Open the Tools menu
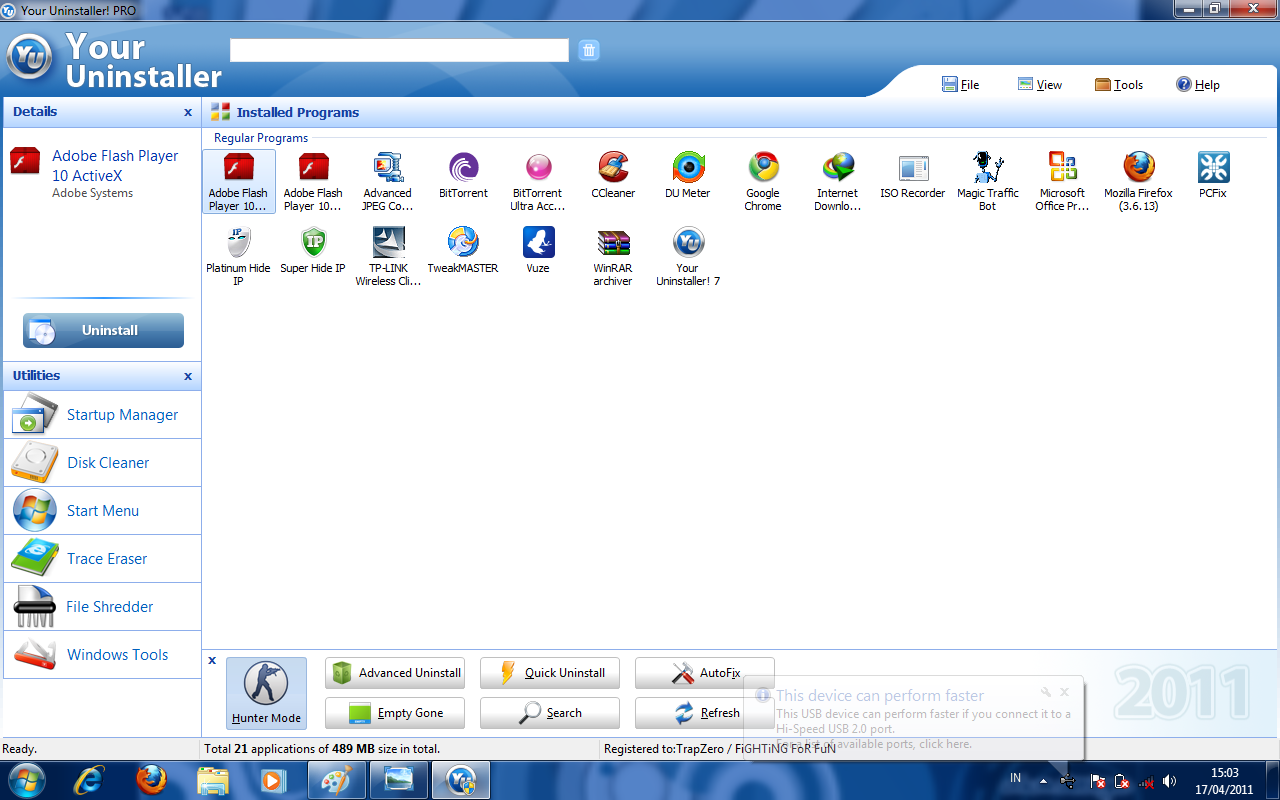Image resolution: width=1280 pixels, height=800 pixels. (x=1119, y=85)
